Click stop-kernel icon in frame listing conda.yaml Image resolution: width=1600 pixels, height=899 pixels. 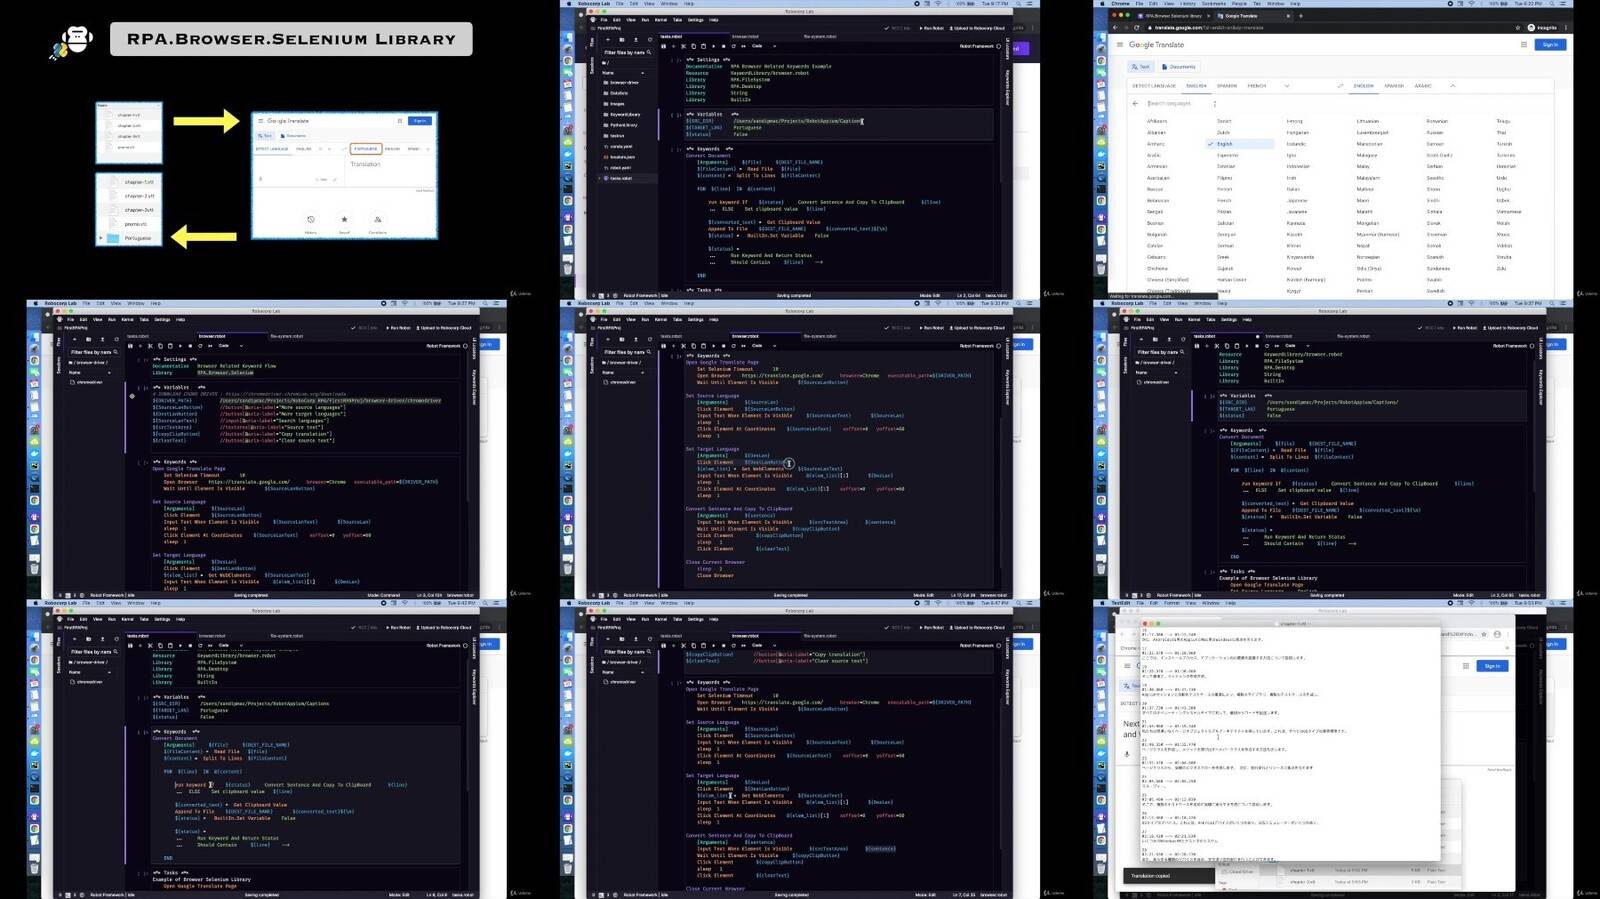(x=724, y=46)
